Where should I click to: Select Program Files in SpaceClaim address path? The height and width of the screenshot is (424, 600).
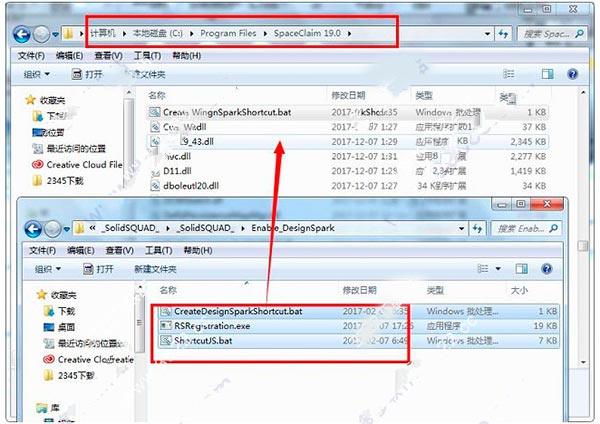pyautogui.click(x=228, y=33)
